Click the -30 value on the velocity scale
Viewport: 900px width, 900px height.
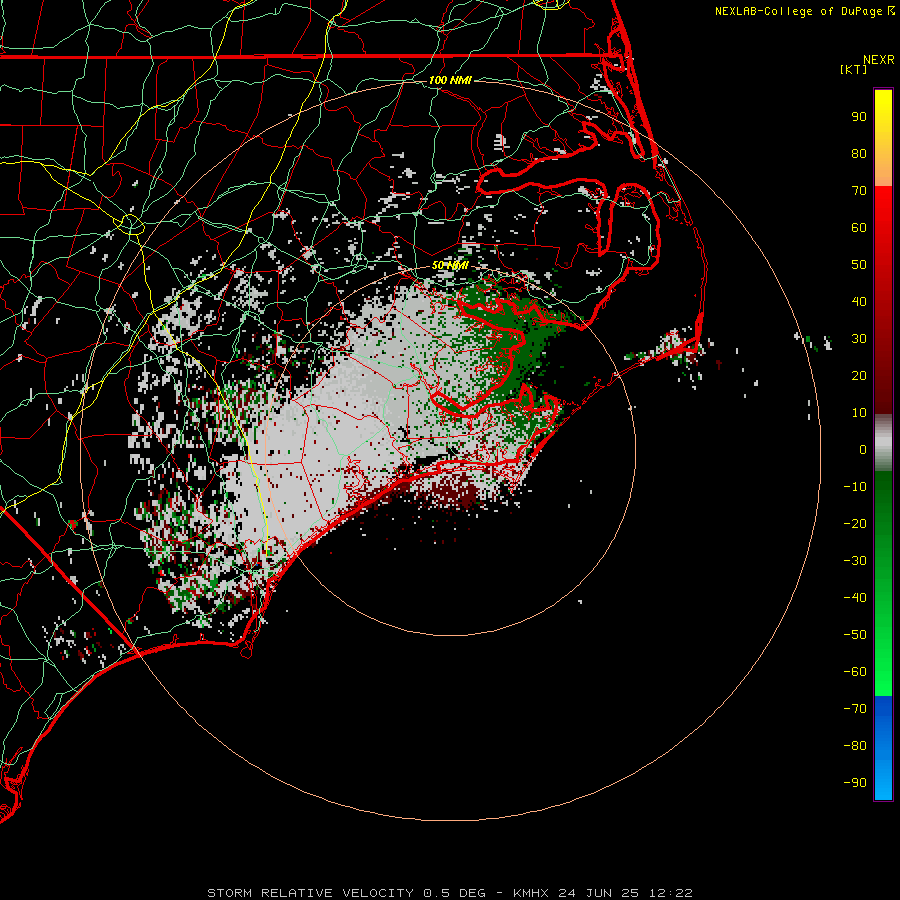[x=855, y=561]
